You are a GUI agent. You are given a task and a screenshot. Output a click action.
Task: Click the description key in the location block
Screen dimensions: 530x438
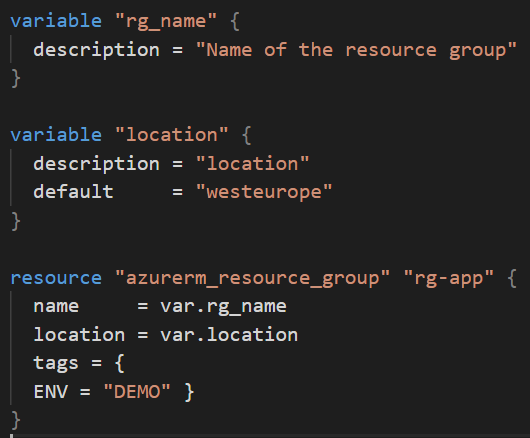point(96,164)
